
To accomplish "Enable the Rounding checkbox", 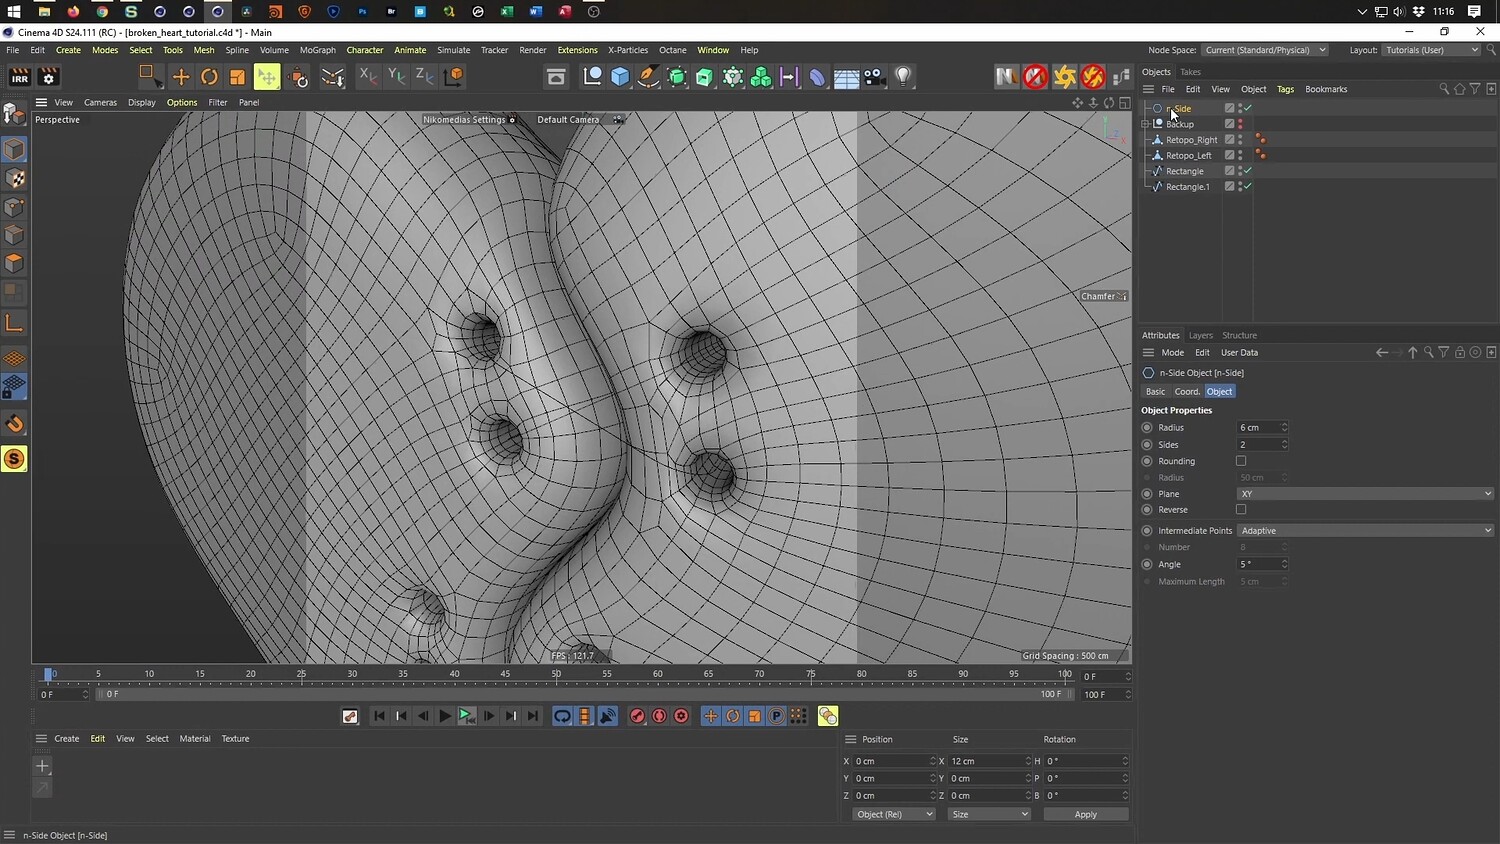I will click(1241, 461).
